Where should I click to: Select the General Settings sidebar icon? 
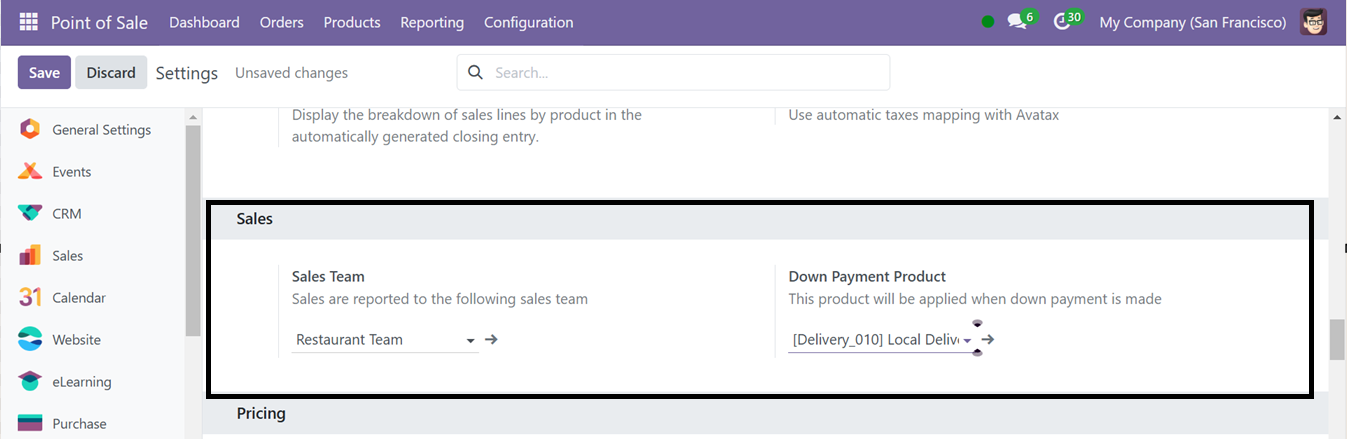pos(30,129)
